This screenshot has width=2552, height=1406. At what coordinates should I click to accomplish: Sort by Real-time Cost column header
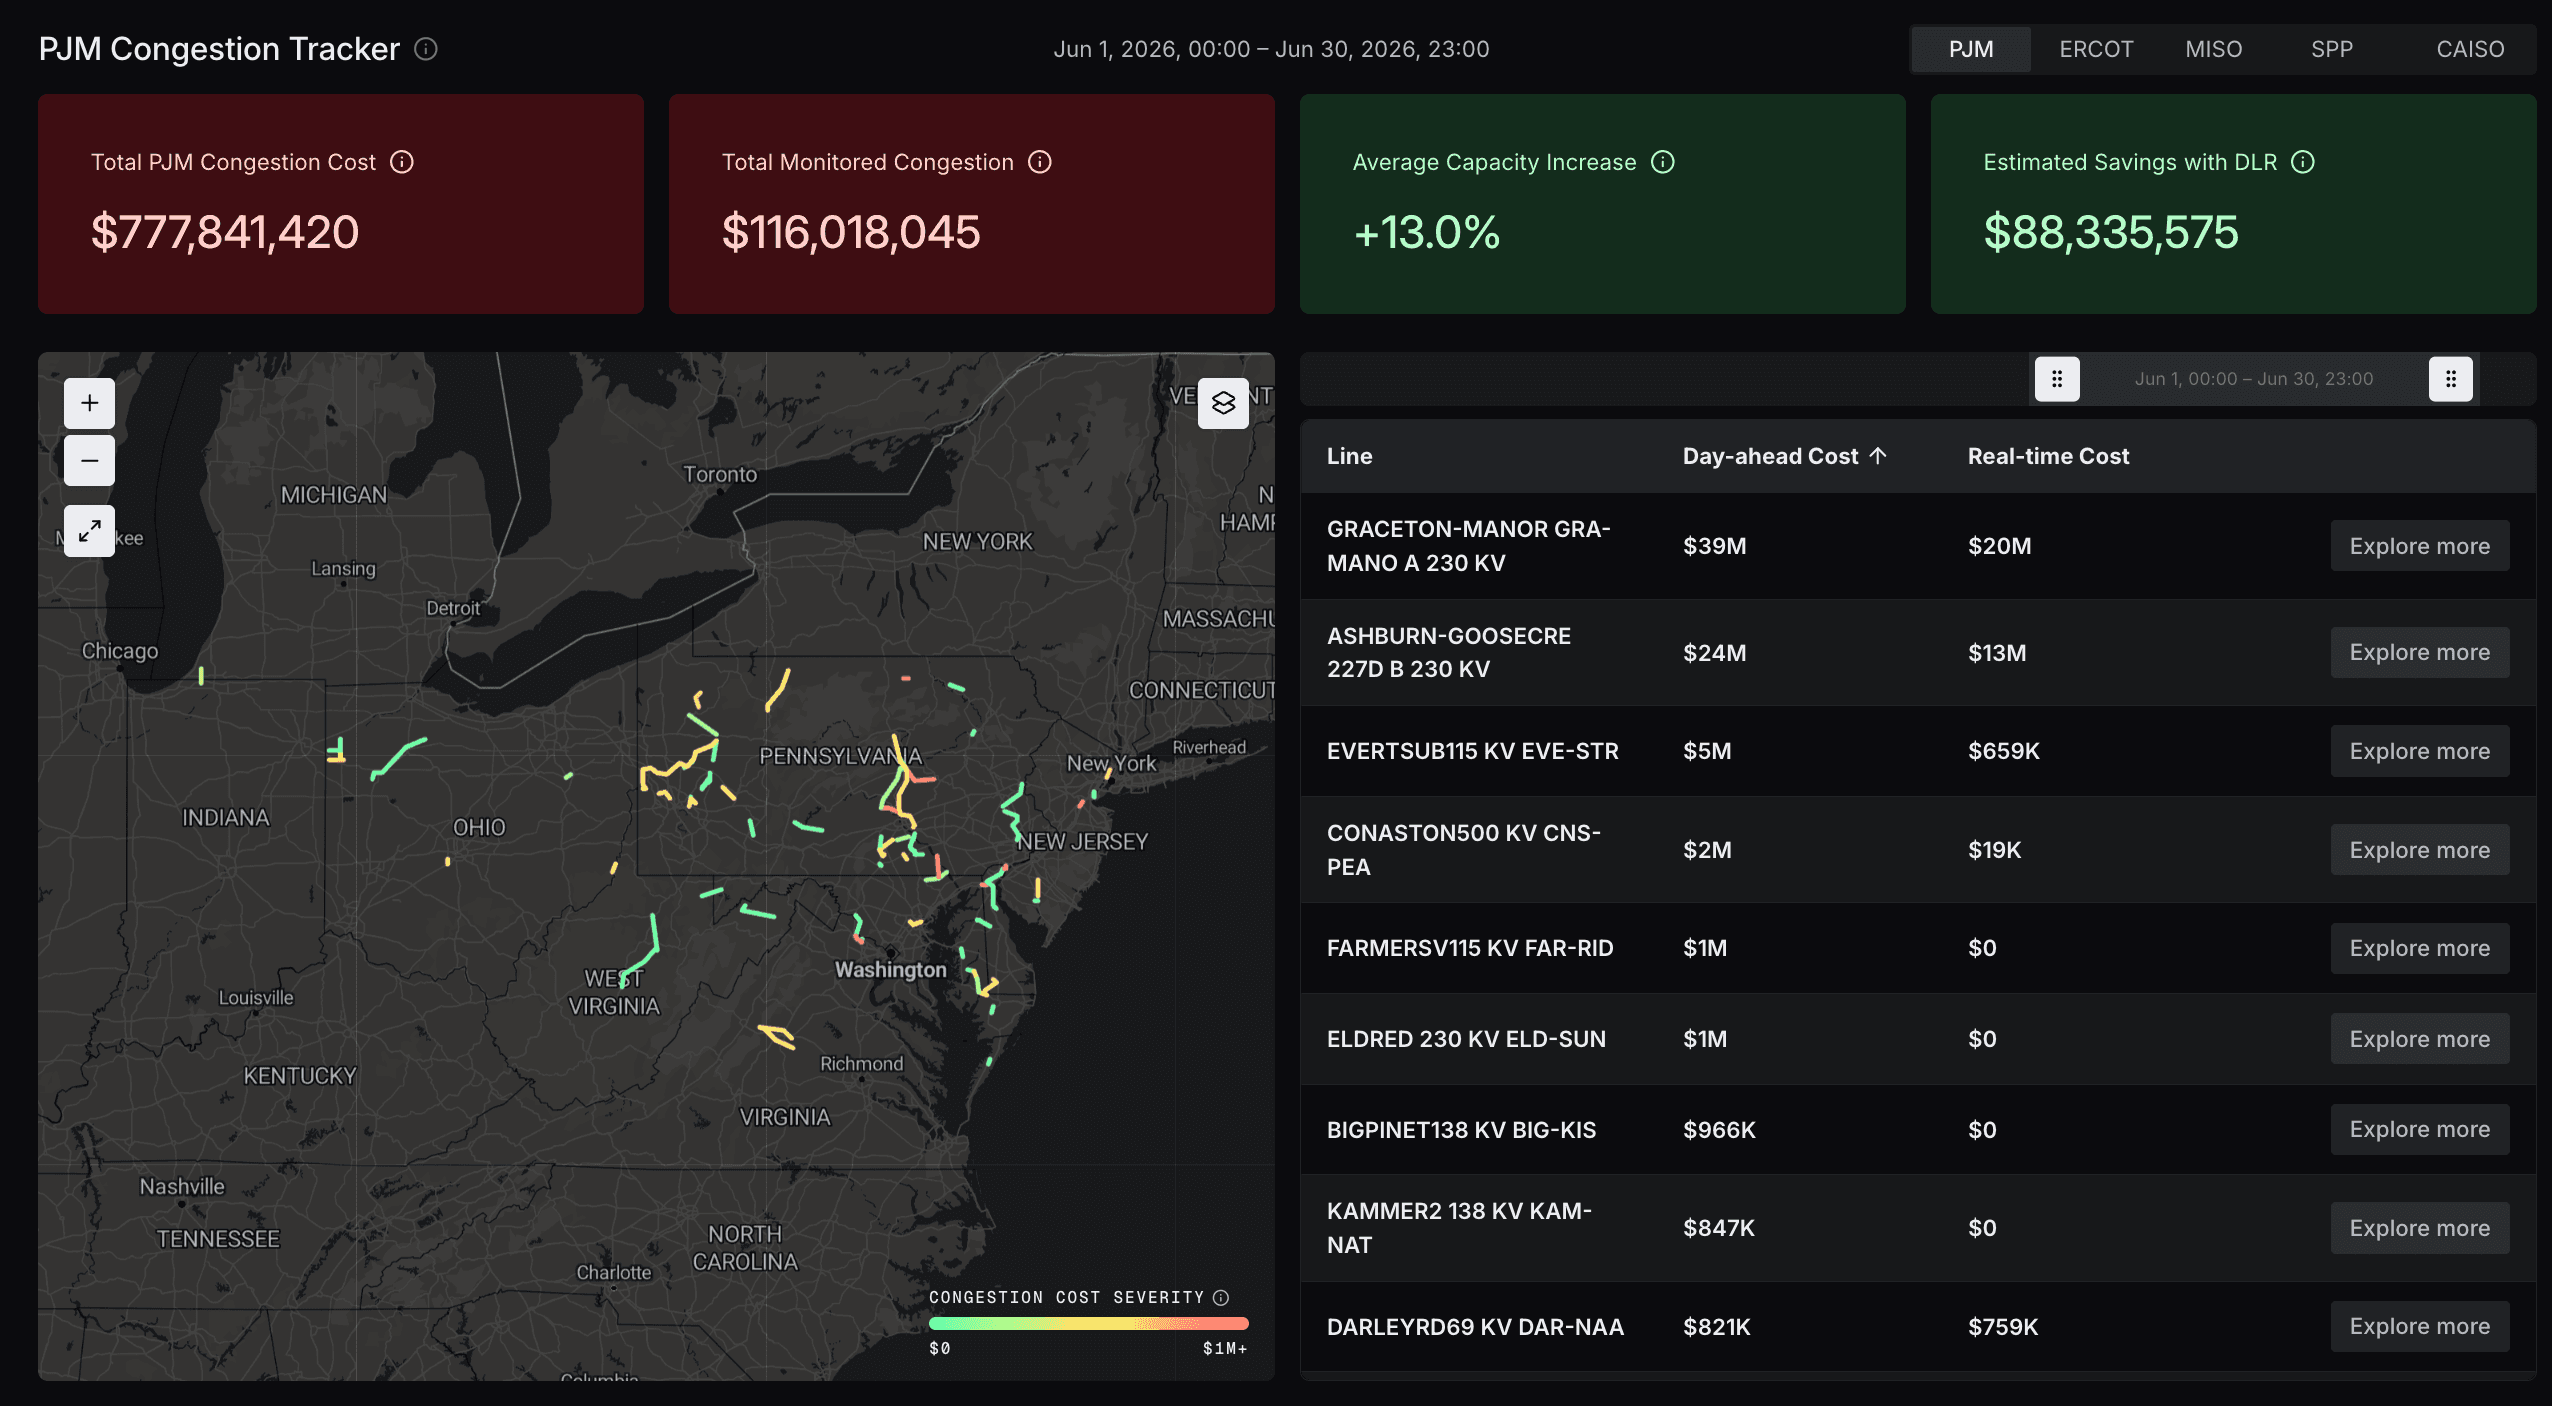click(x=2048, y=456)
